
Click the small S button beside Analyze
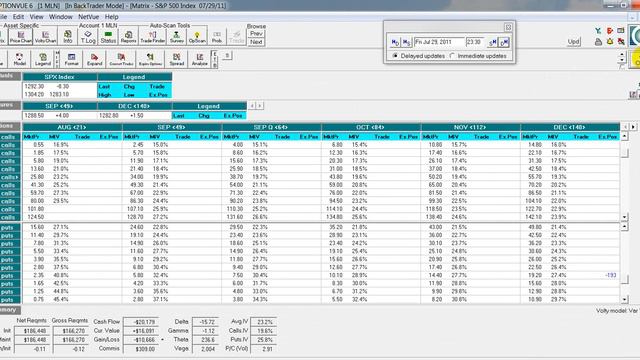point(227,56)
